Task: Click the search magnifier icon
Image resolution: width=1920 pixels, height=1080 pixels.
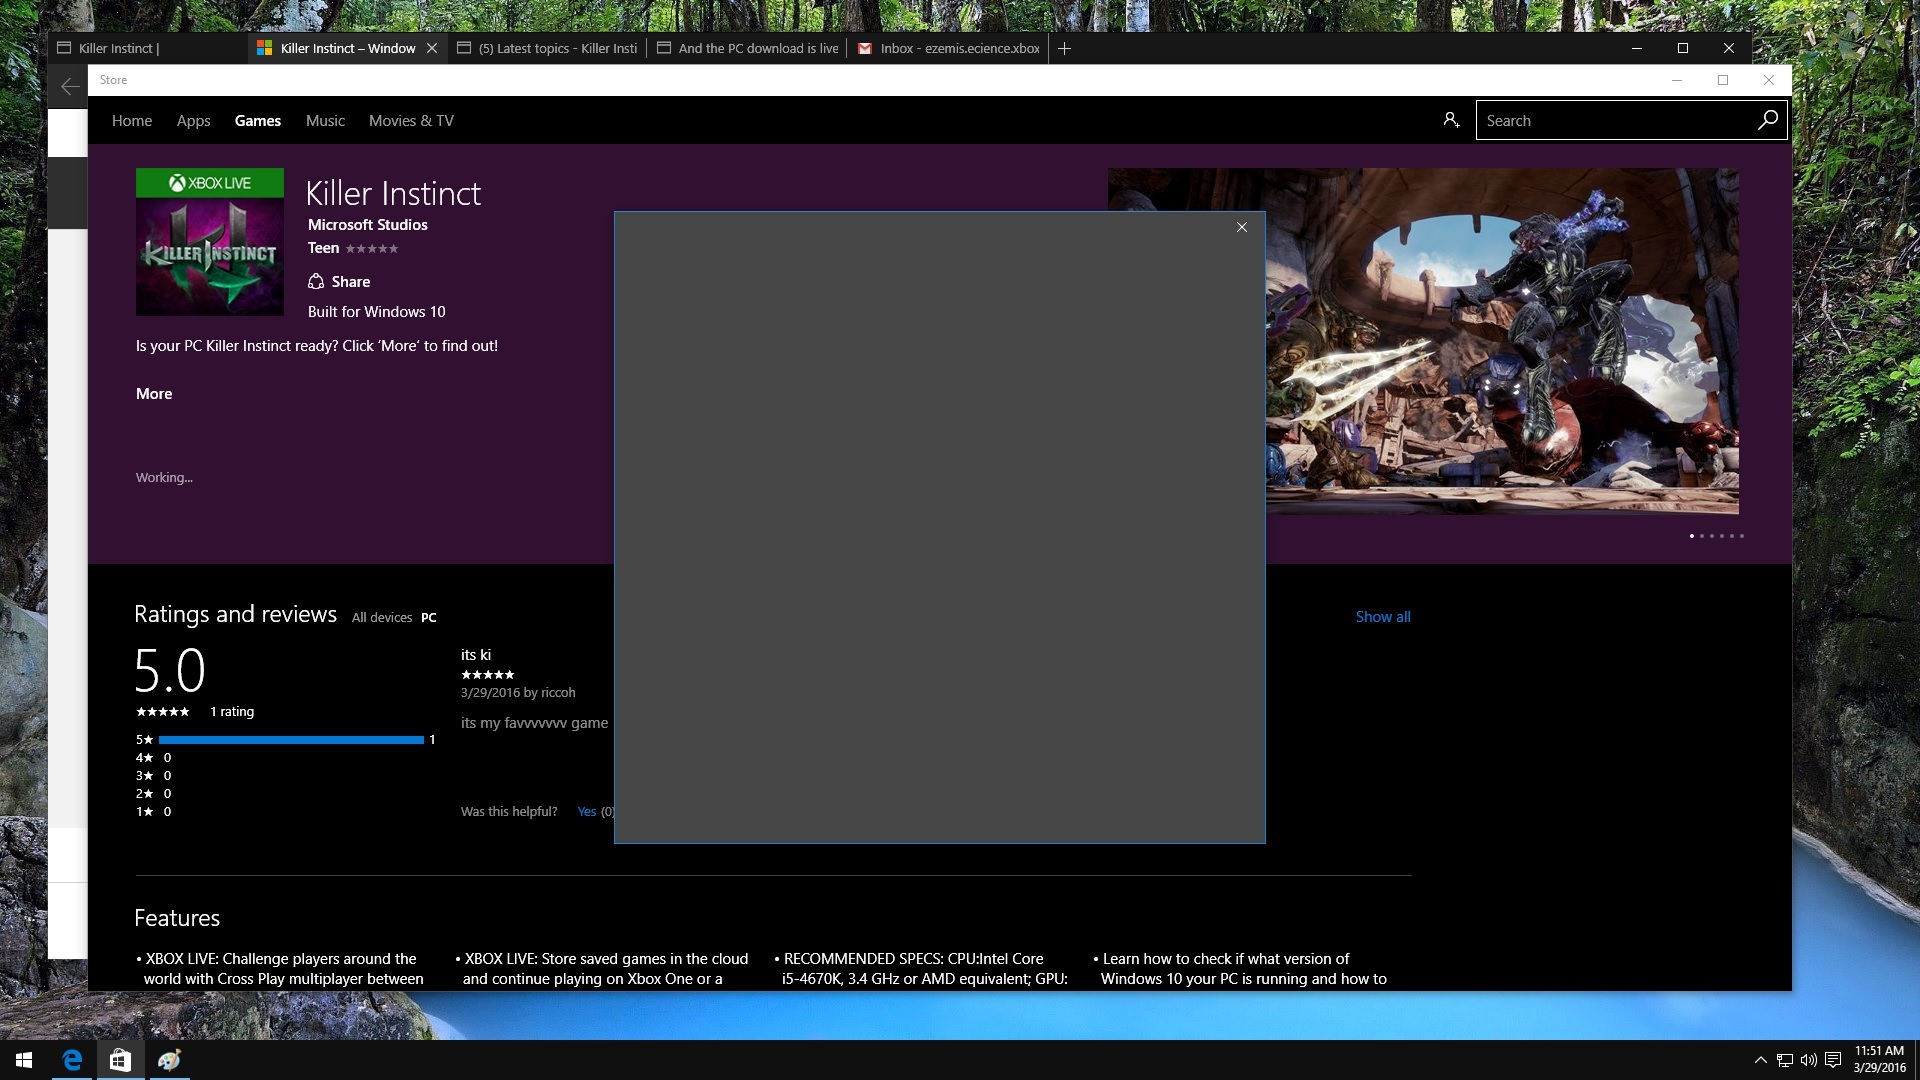Action: 1767,120
